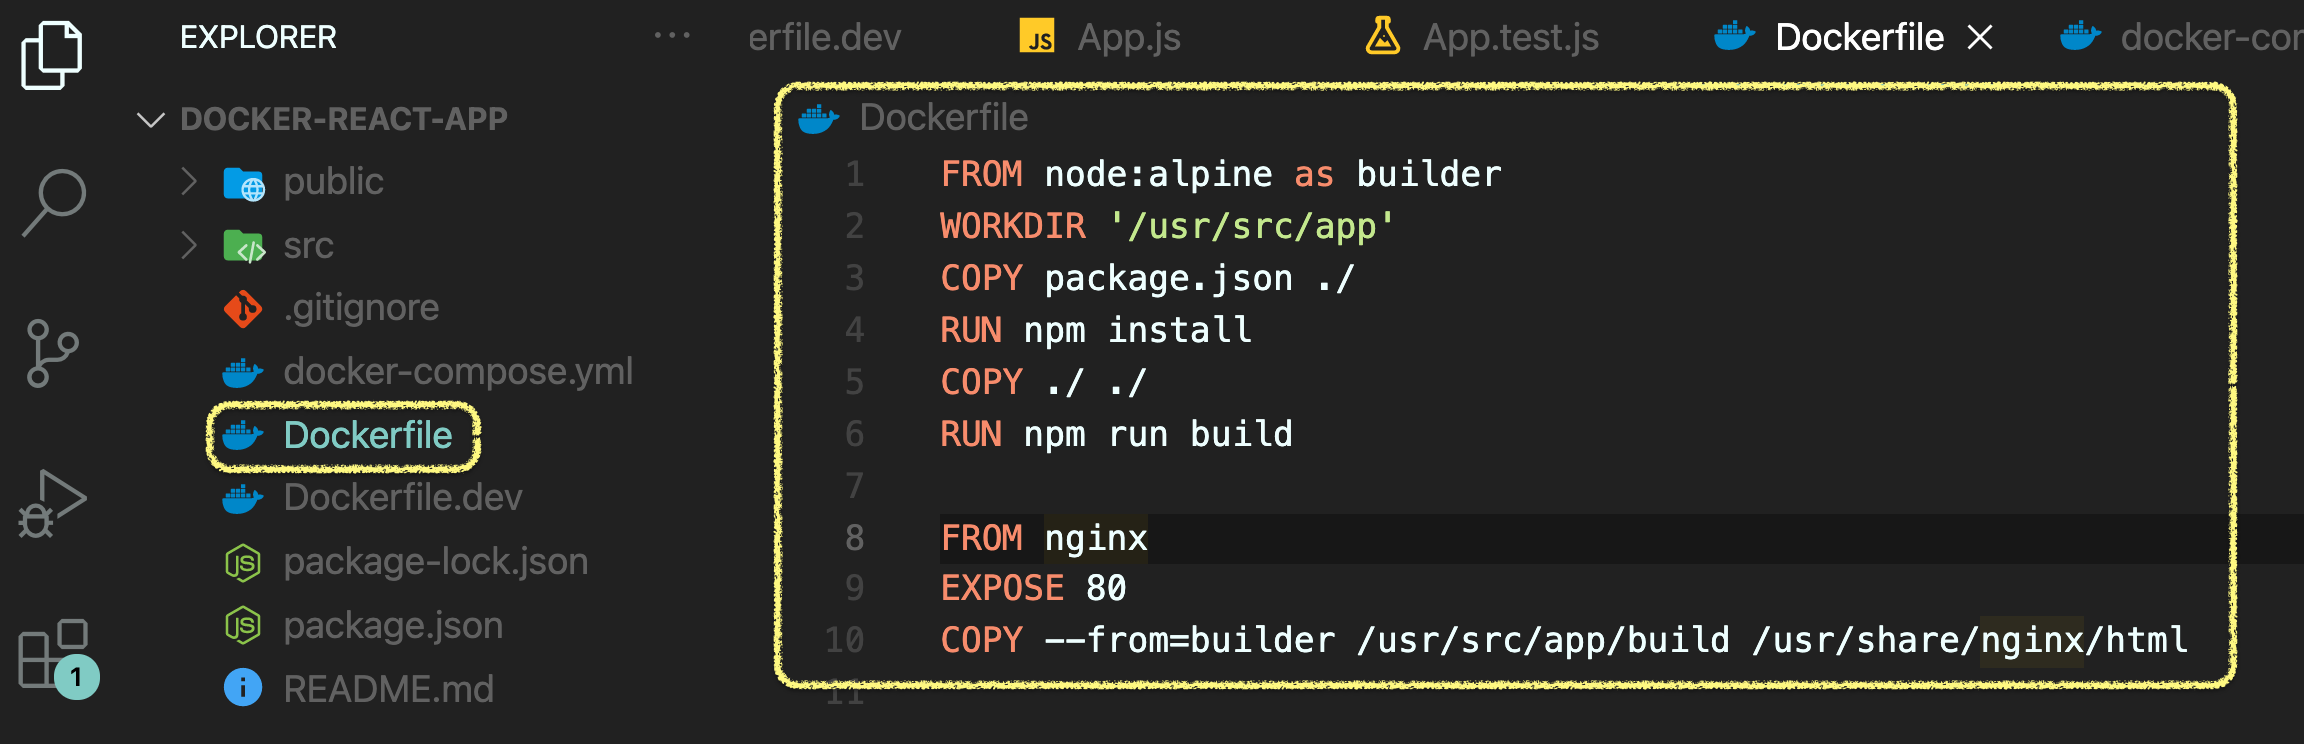Open README.md file
Image resolution: width=2304 pixels, height=744 pixels.
(388, 689)
